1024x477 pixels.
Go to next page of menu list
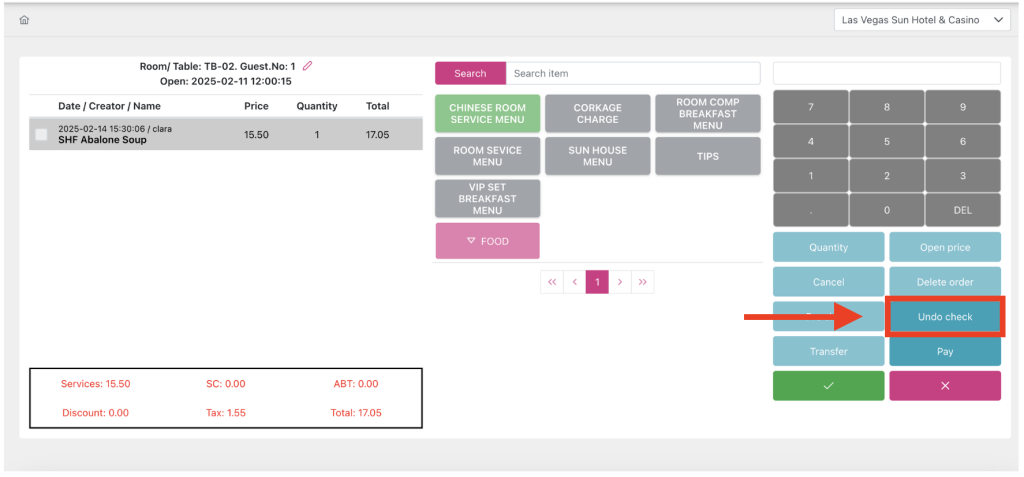click(620, 282)
